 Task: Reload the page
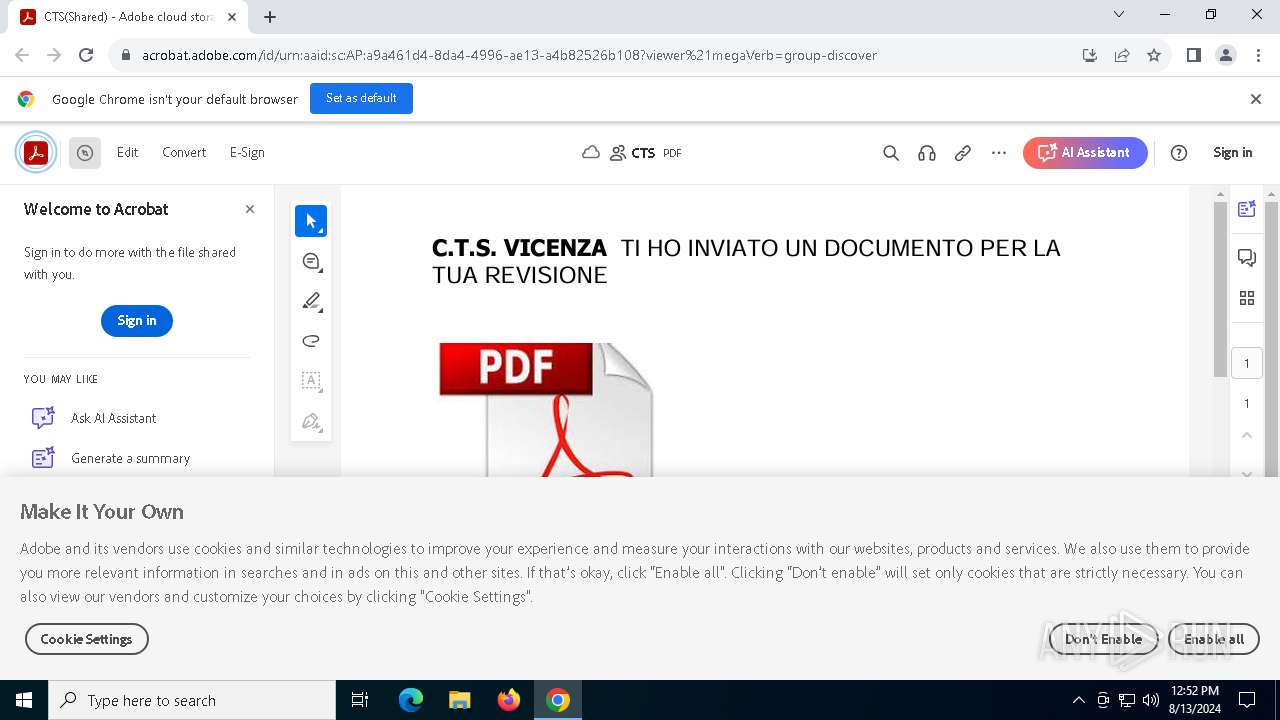[86, 55]
